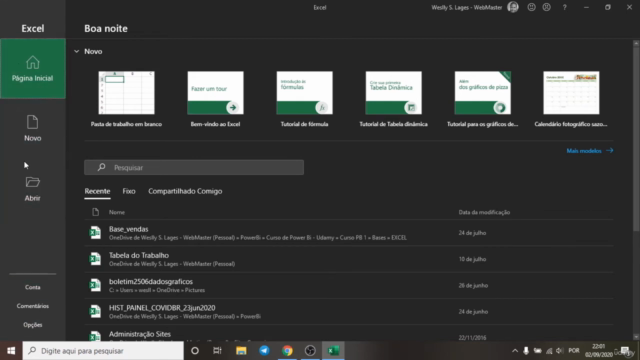Click the file type column header icon
The height and width of the screenshot is (360, 640).
(96, 212)
